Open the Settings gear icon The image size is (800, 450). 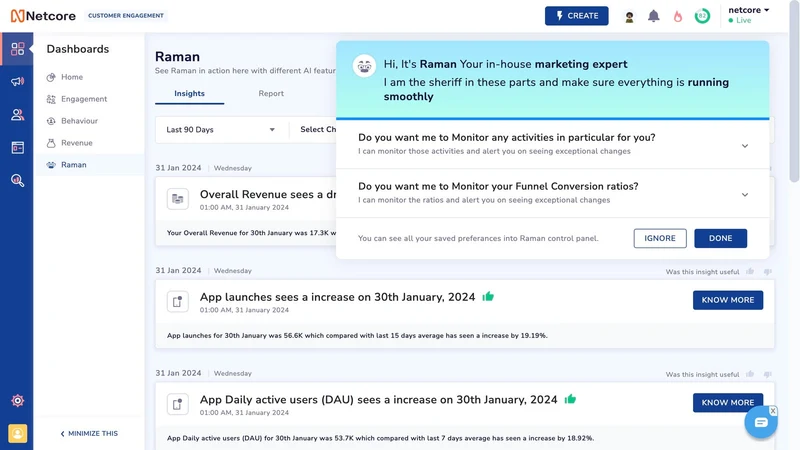(17, 401)
